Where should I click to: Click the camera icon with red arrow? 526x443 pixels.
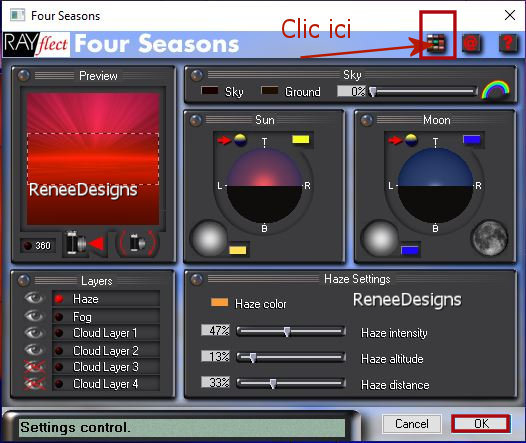[85, 243]
